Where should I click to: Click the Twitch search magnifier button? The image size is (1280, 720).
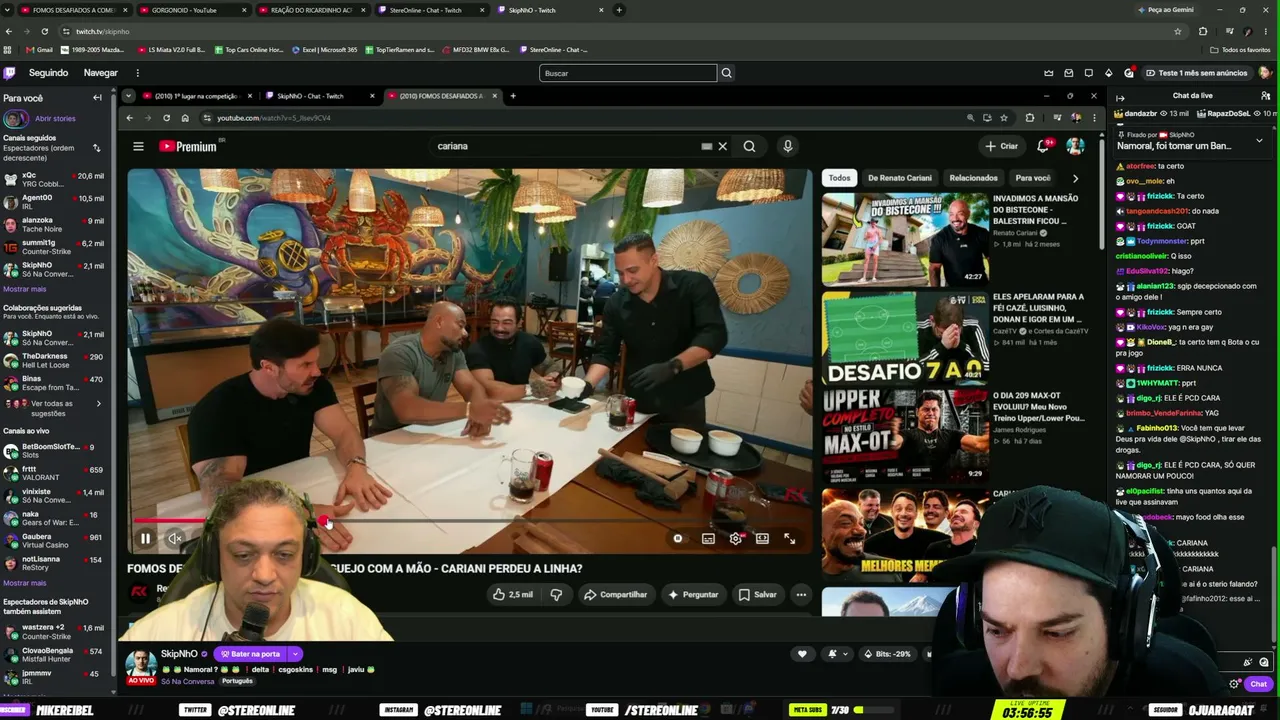coord(727,73)
